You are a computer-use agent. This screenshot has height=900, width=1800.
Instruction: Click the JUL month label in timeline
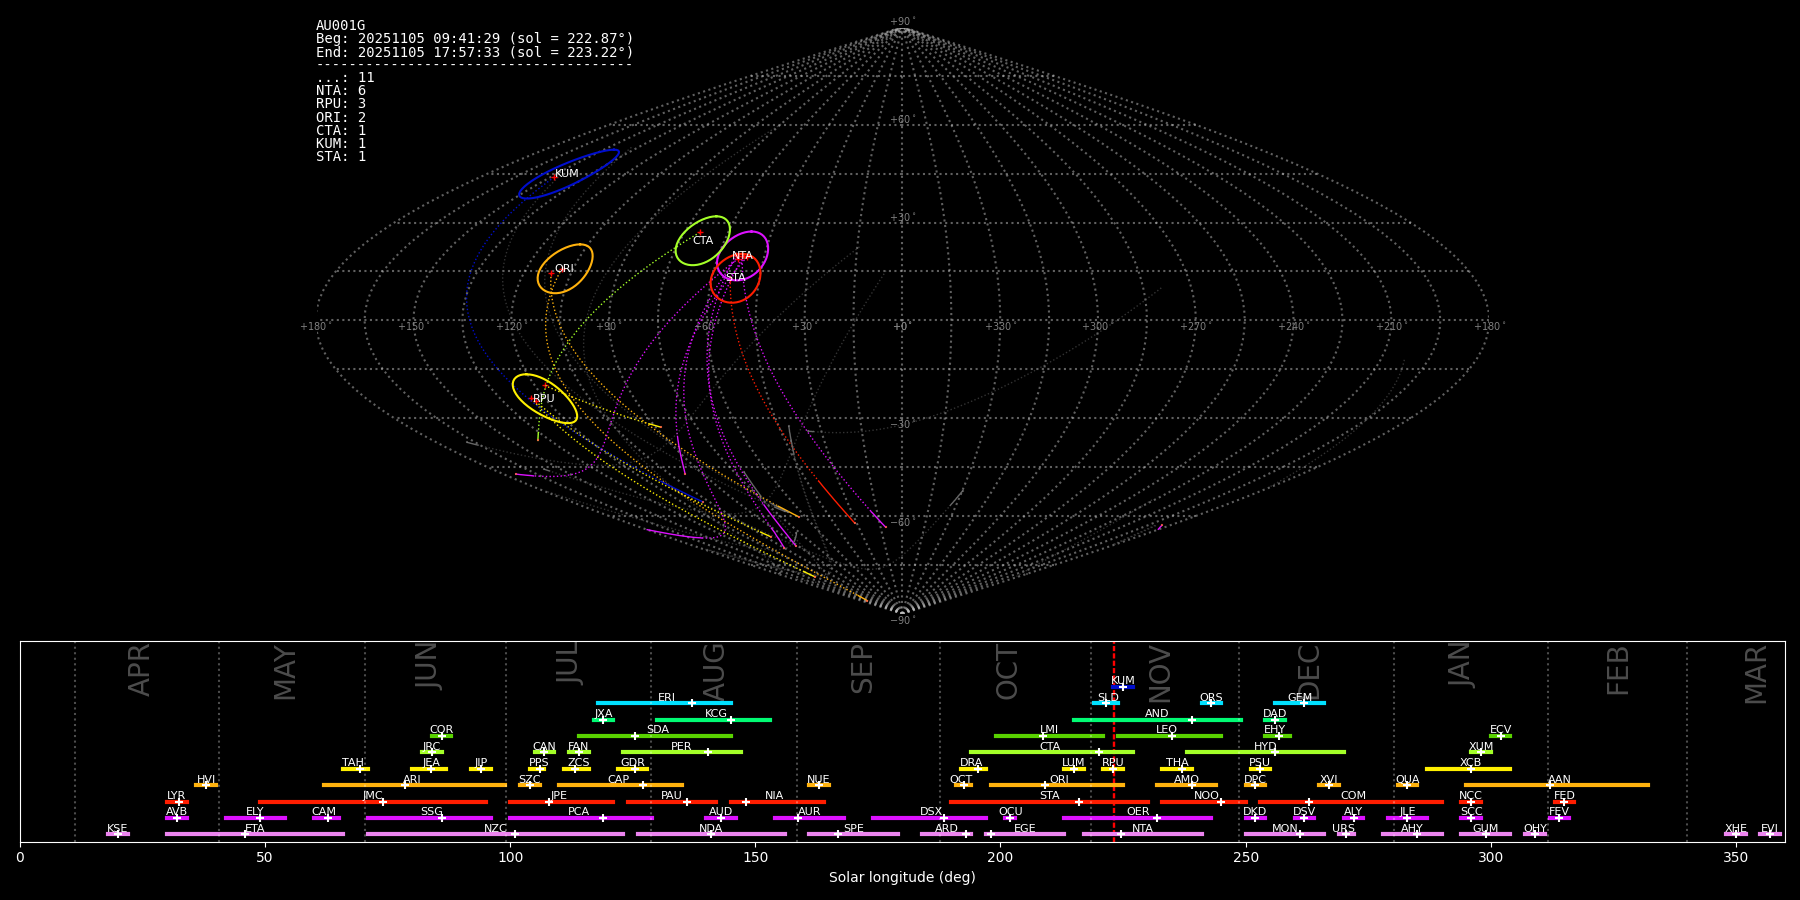[567, 663]
